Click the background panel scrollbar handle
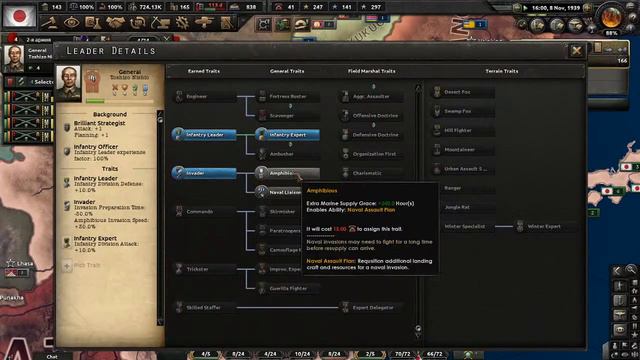This screenshot has height=360, width=640. pos(160,120)
